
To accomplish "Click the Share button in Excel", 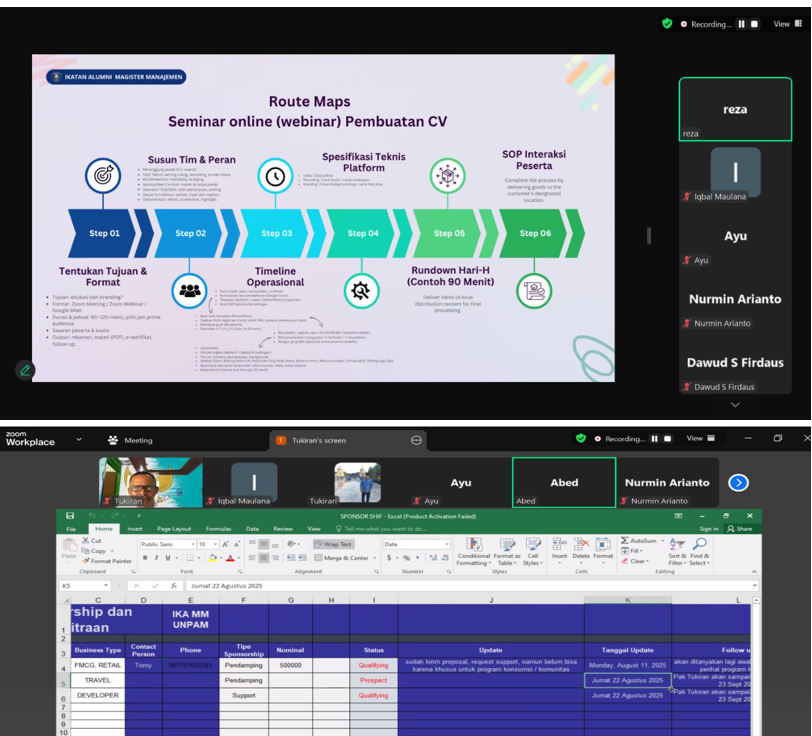I will [x=740, y=529].
